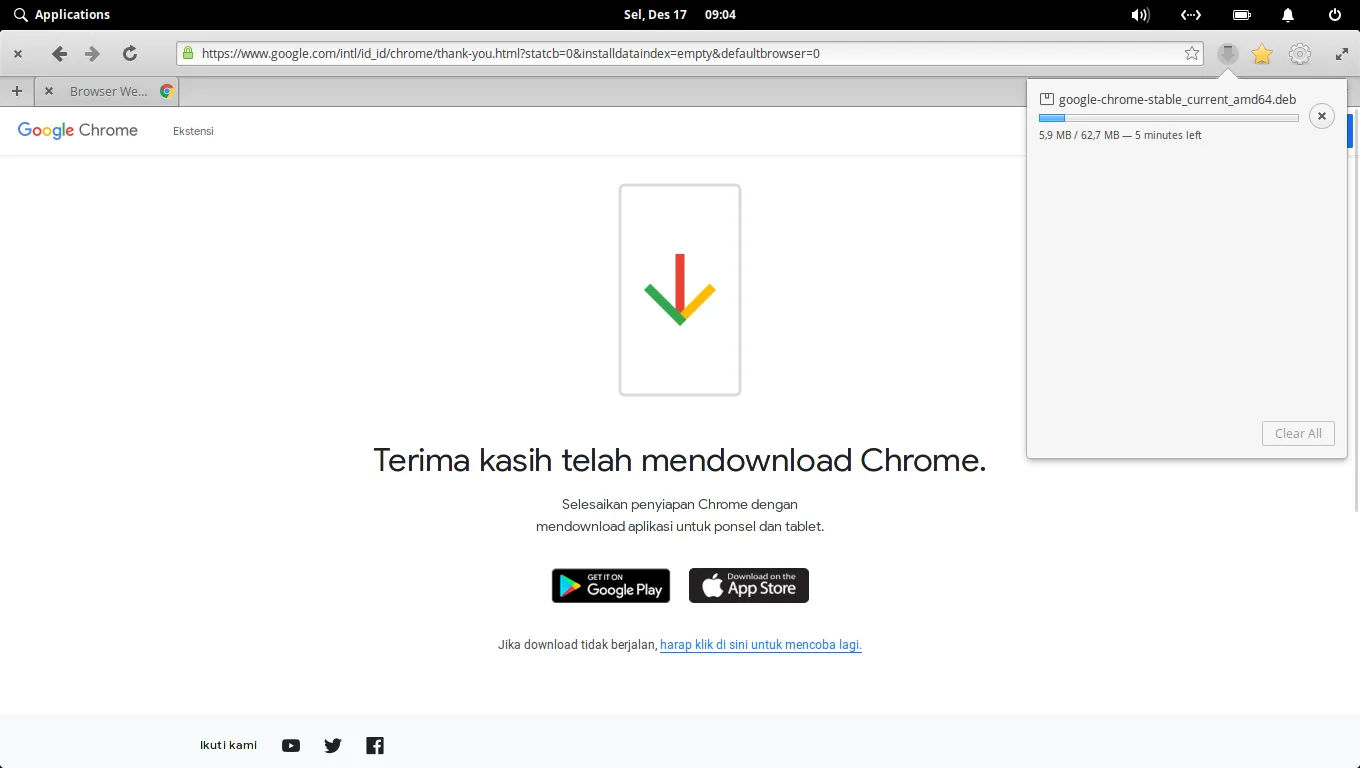Reload the current page
This screenshot has height=768, width=1360.
click(130, 54)
